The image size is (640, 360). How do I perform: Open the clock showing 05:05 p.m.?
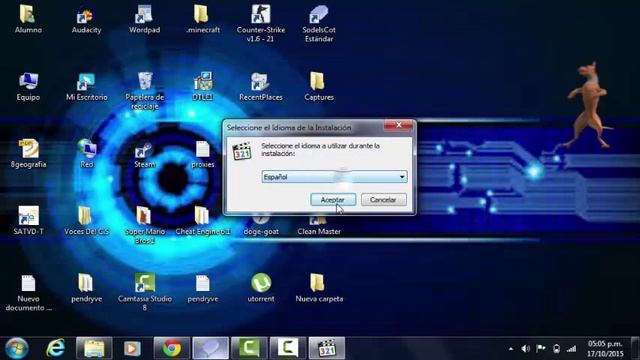coord(605,349)
